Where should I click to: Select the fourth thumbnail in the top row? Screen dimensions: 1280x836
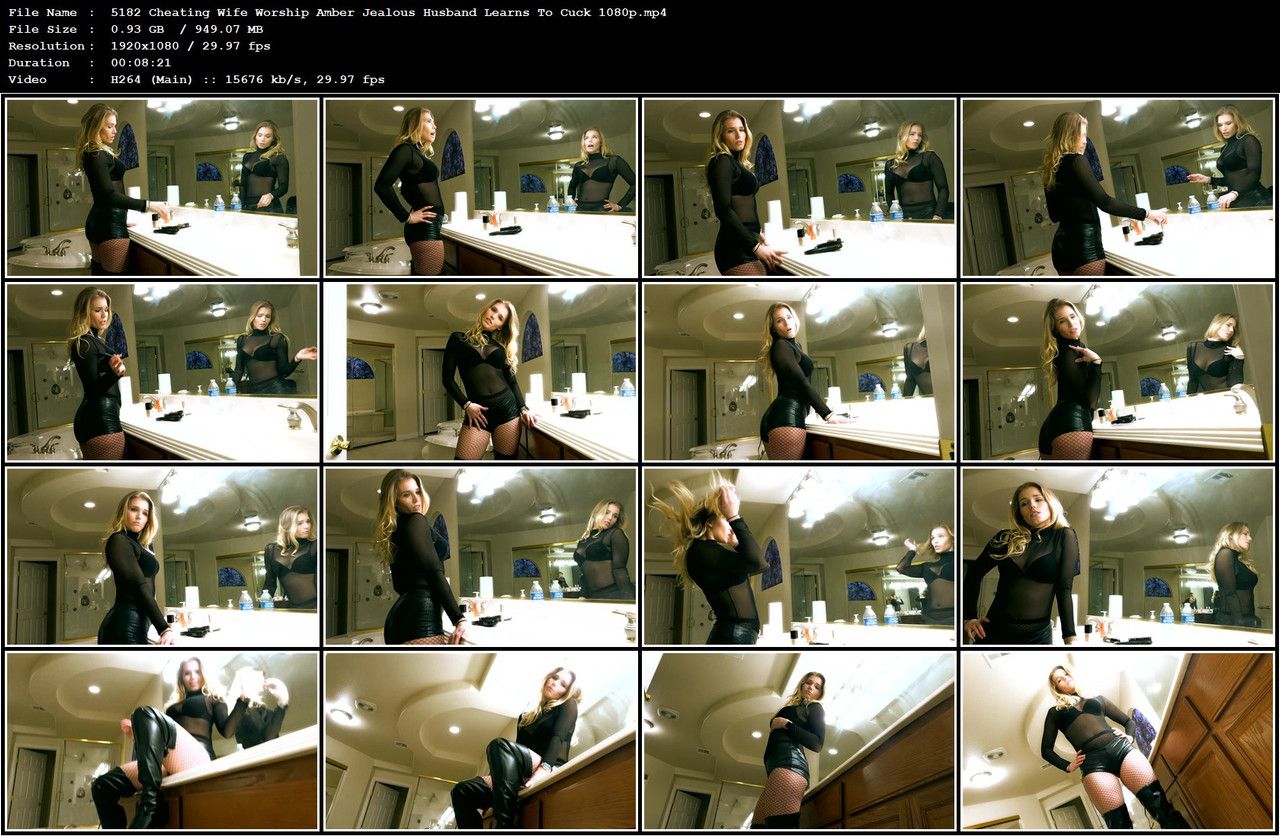click(1118, 187)
